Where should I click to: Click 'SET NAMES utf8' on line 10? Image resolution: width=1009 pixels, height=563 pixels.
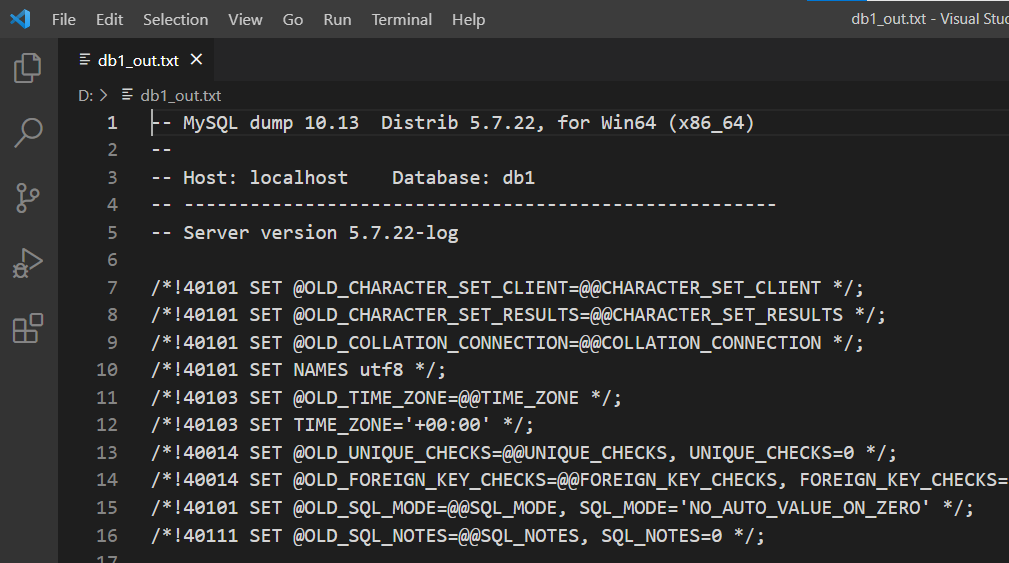coord(326,370)
